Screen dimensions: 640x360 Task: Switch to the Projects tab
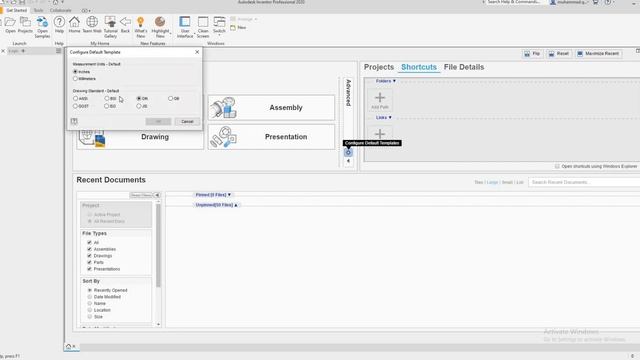(x=379, y=67)
